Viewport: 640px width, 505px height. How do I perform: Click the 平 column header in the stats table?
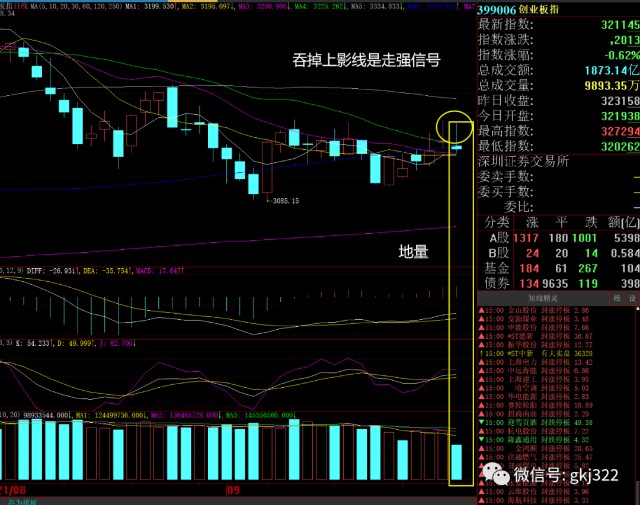pos(562,222)
